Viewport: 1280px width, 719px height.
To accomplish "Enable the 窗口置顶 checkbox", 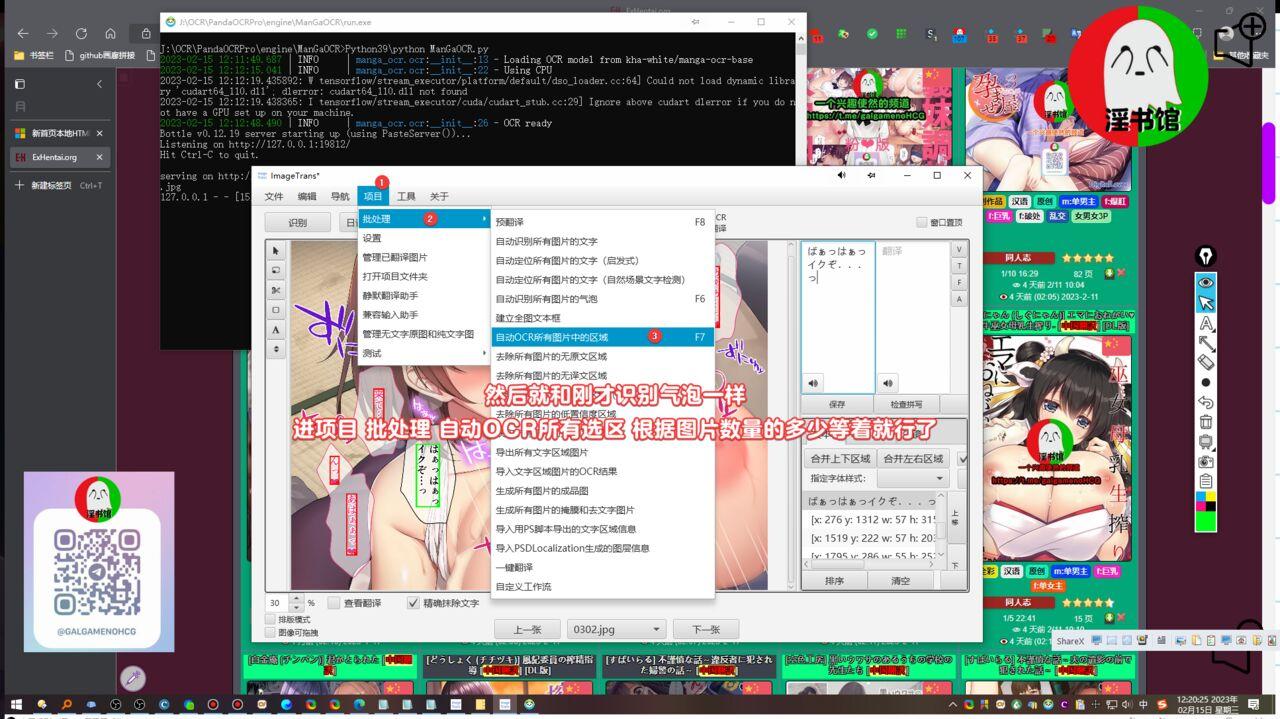I will [x=922, y=222].
